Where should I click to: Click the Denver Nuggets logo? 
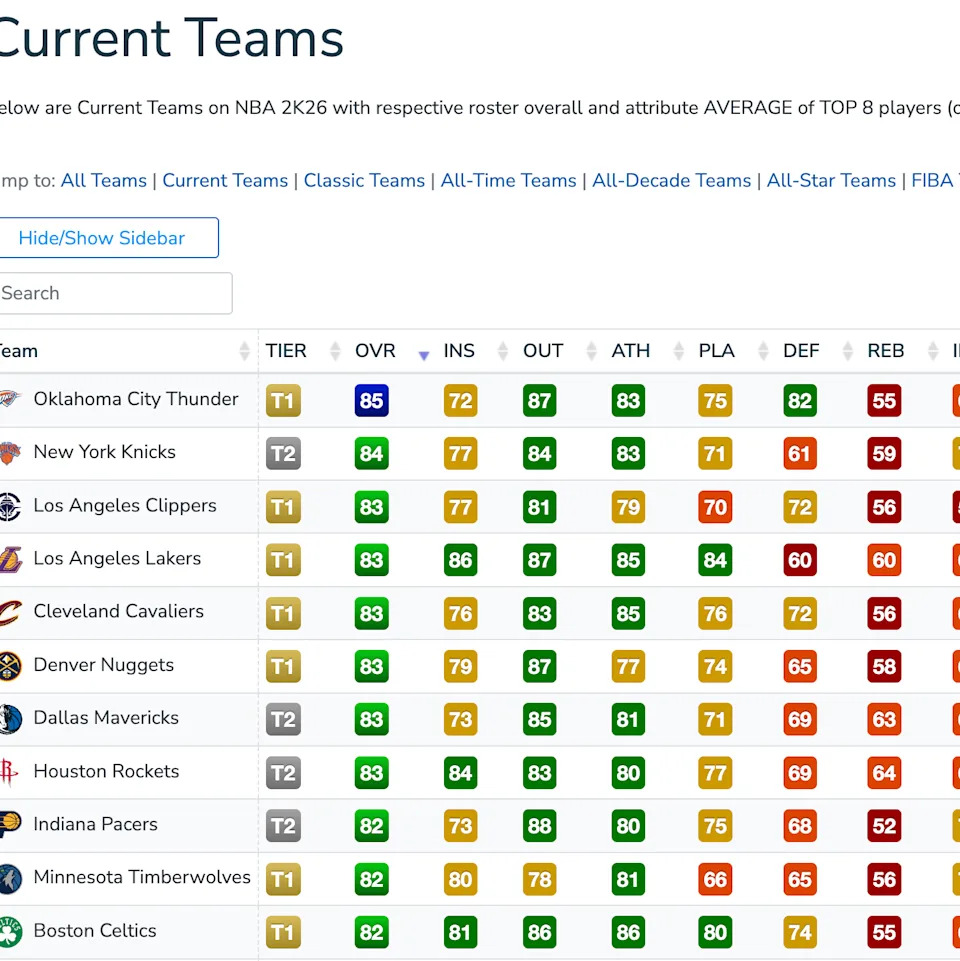tap(10, 665)
